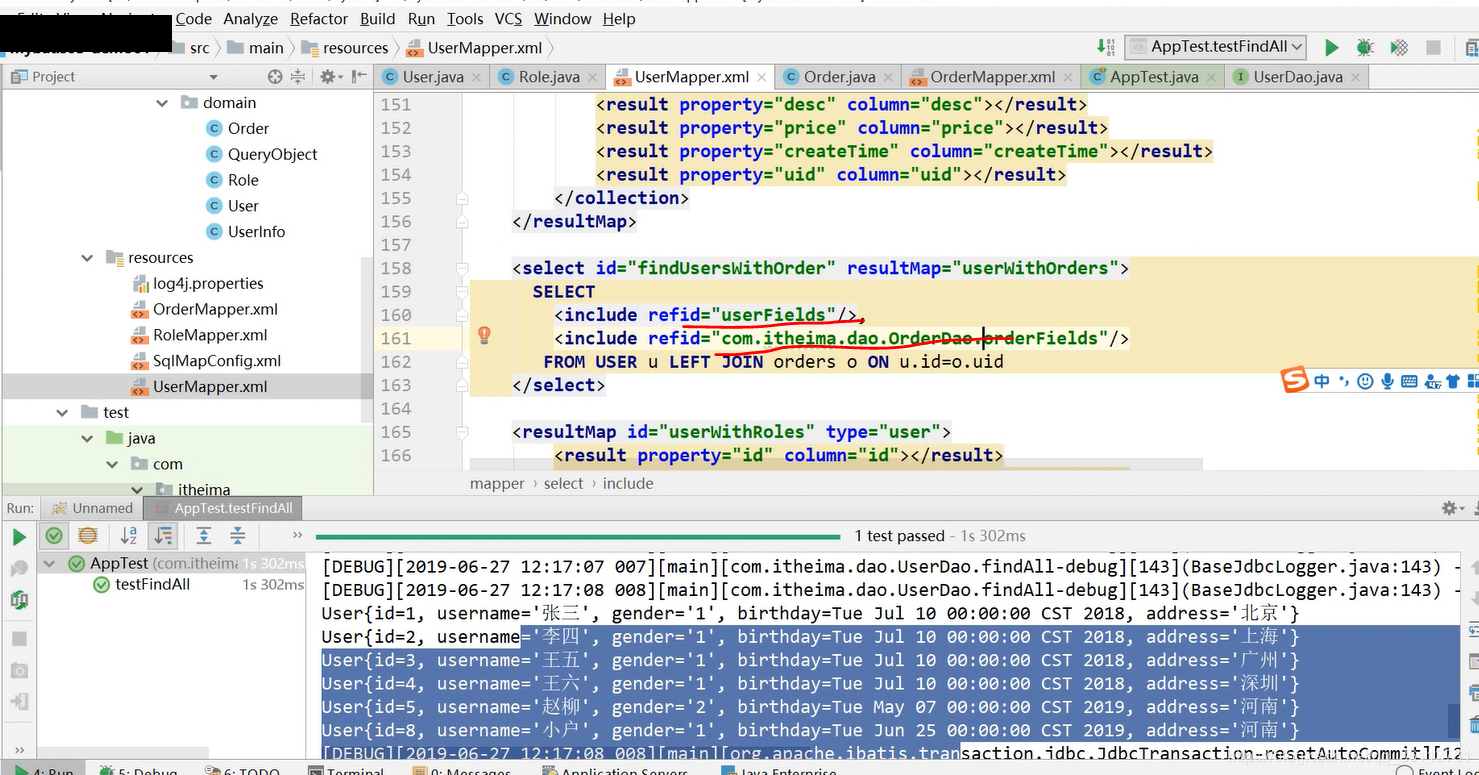Show more test runner toolbar options
This screenshot has height=775, width=1479.
[296, 536]
